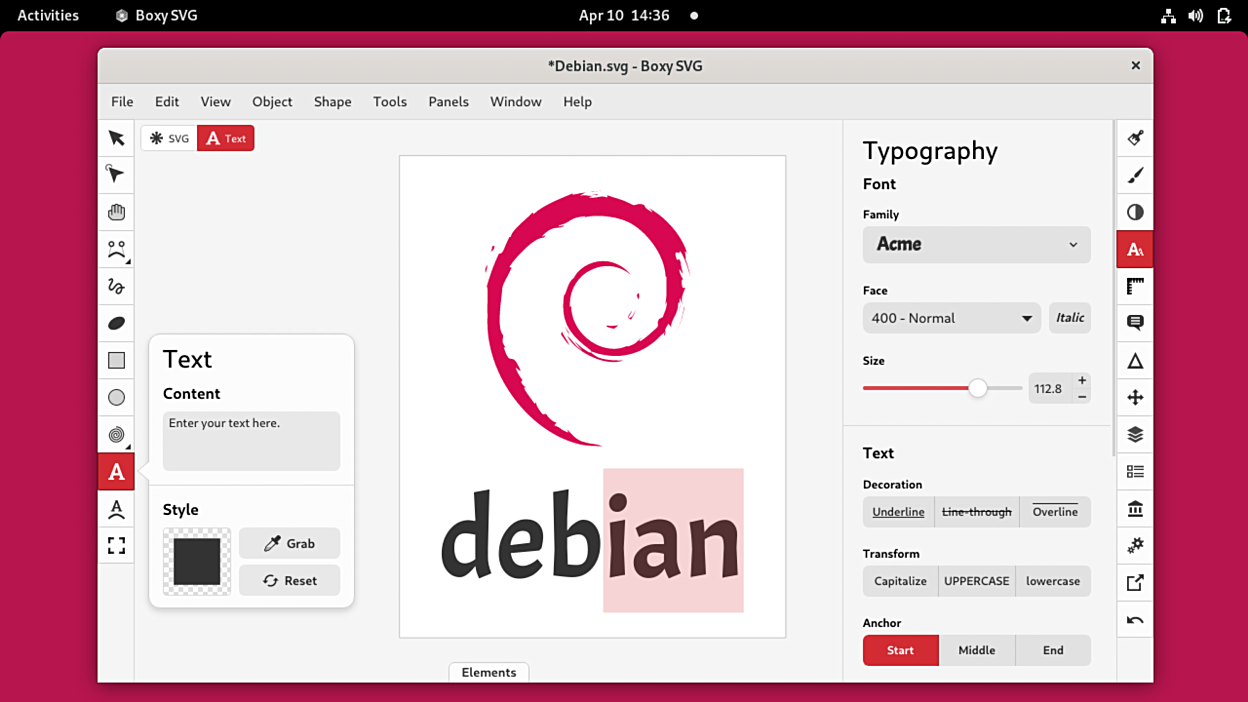Open the Typography panel icon
Image resolution: width=1248 pixels, height=702 pixels.
[1134, 248]
